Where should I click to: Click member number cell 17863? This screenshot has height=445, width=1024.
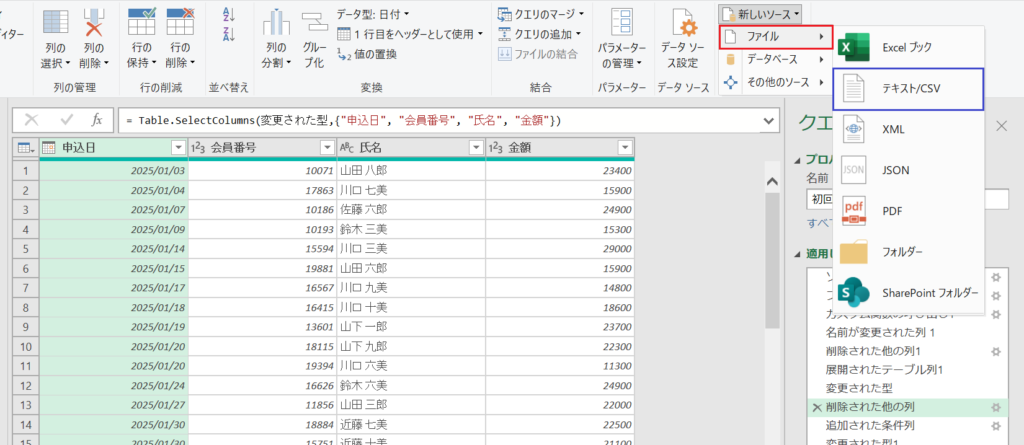point(263,191)
